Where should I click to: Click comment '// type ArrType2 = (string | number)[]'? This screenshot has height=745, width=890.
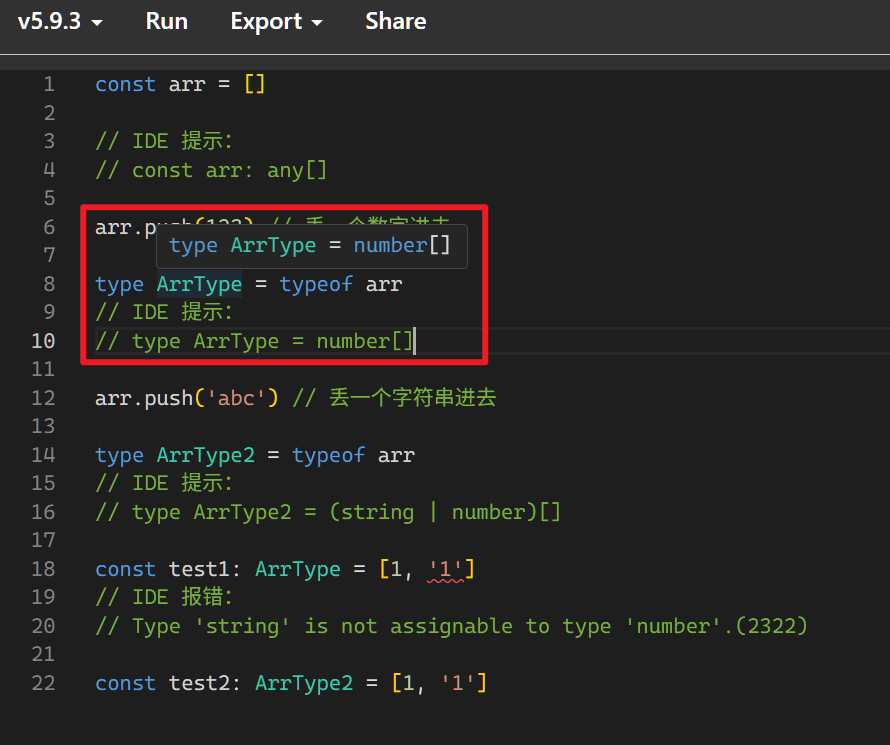point(328,512)
